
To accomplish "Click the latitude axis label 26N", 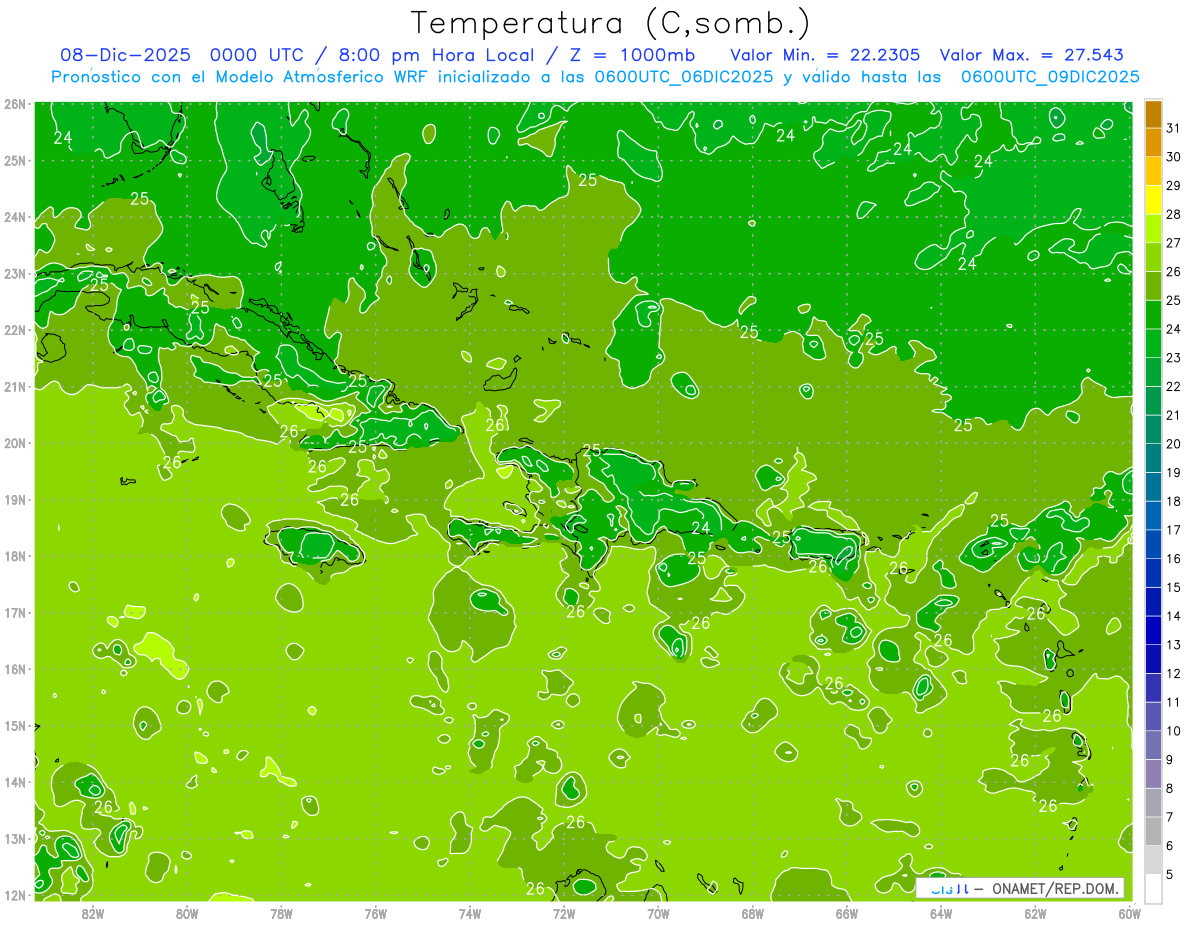I will coord(15,104).
